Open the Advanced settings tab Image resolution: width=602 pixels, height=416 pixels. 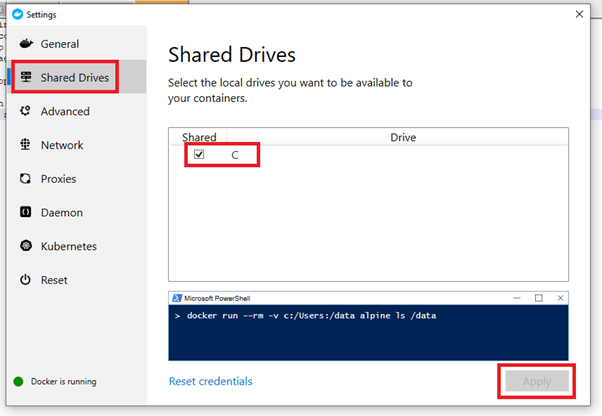77,111
